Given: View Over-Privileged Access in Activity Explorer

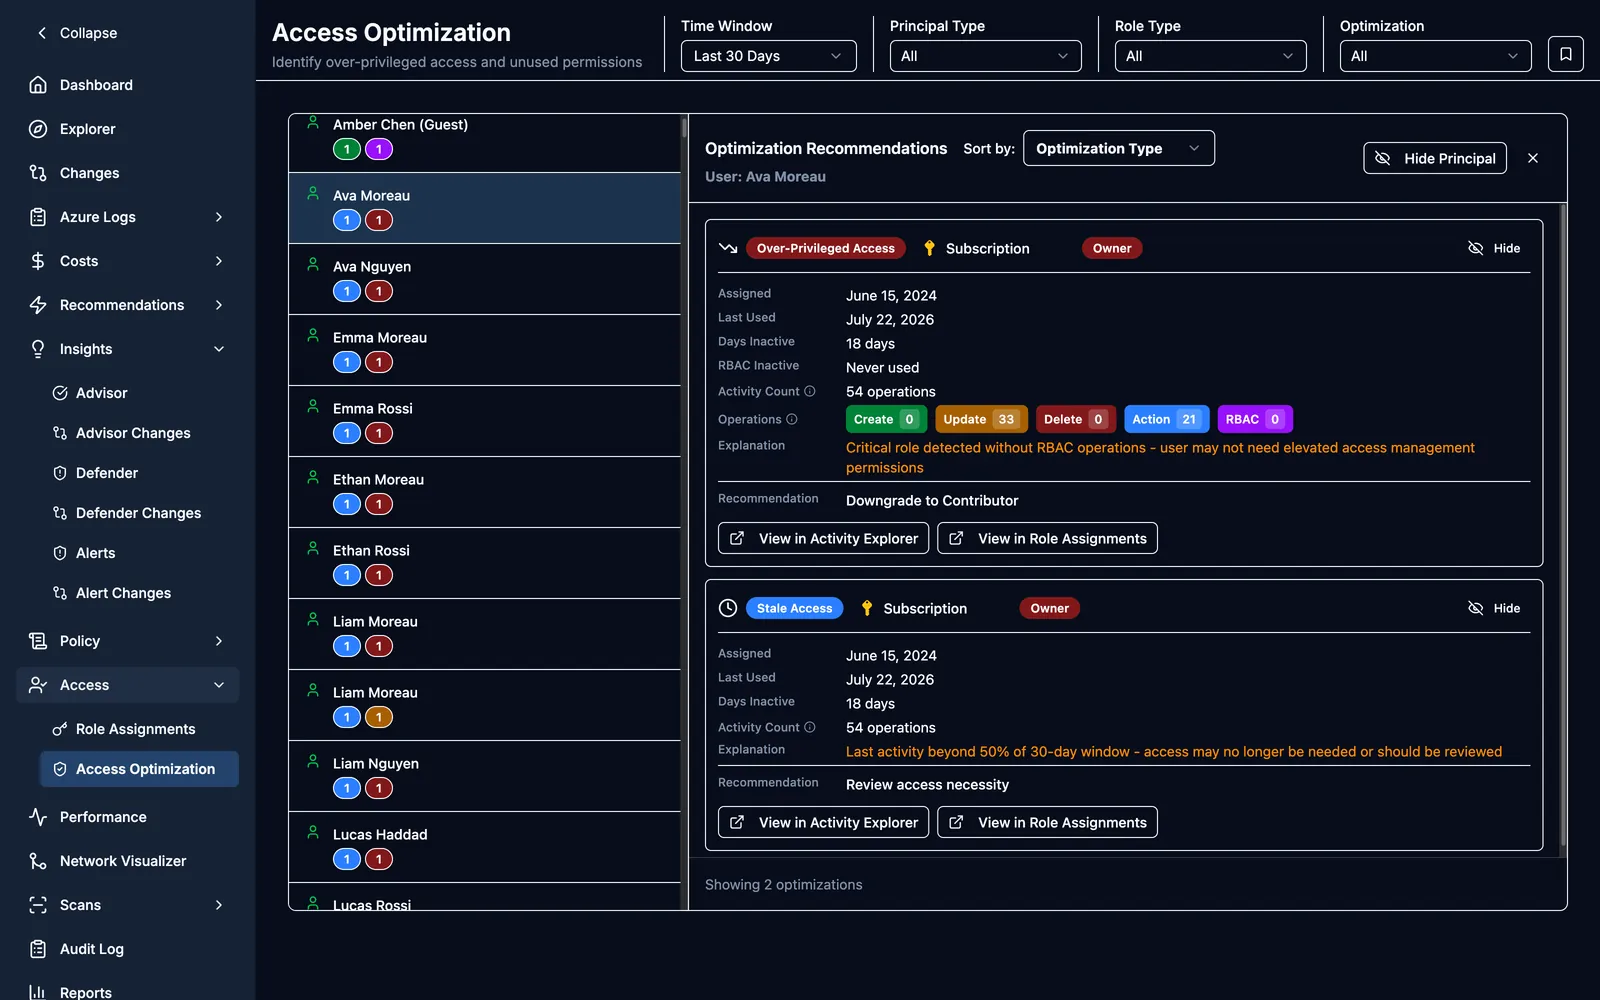Looking at the screenshot, I should tap(823, 538).
